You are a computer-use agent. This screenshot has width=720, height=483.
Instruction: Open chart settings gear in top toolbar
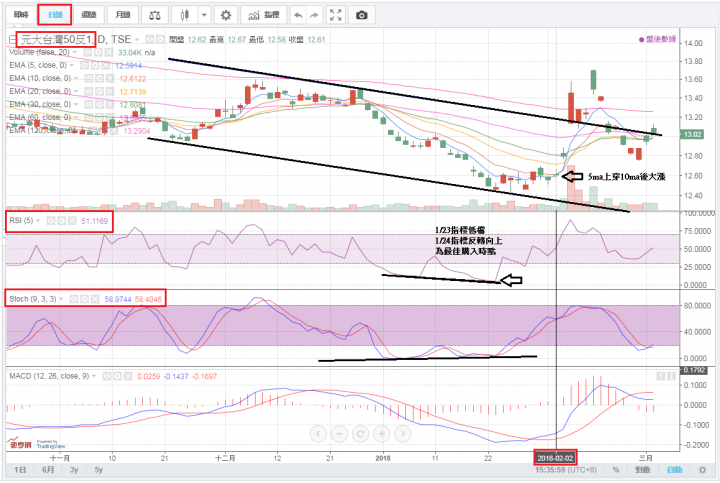(225, 15)
